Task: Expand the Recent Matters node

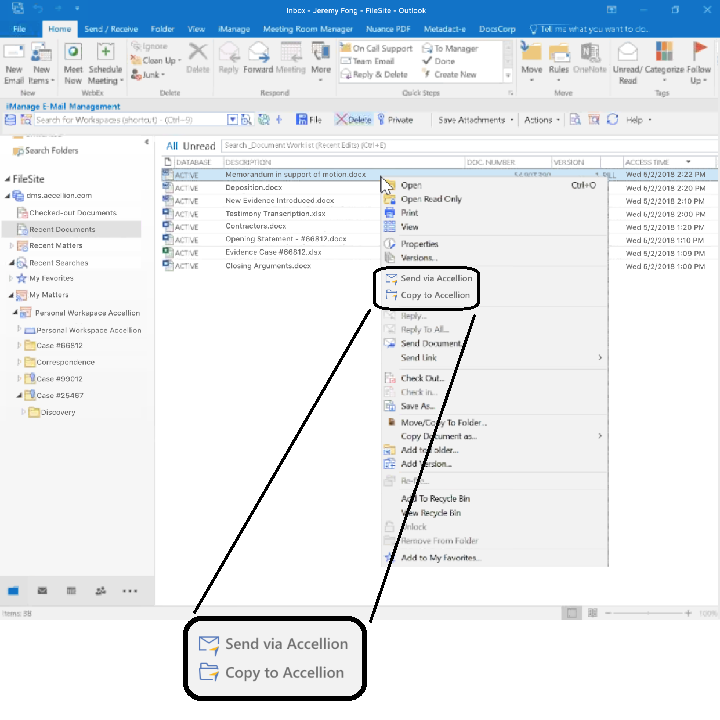Action: (11, 246)
